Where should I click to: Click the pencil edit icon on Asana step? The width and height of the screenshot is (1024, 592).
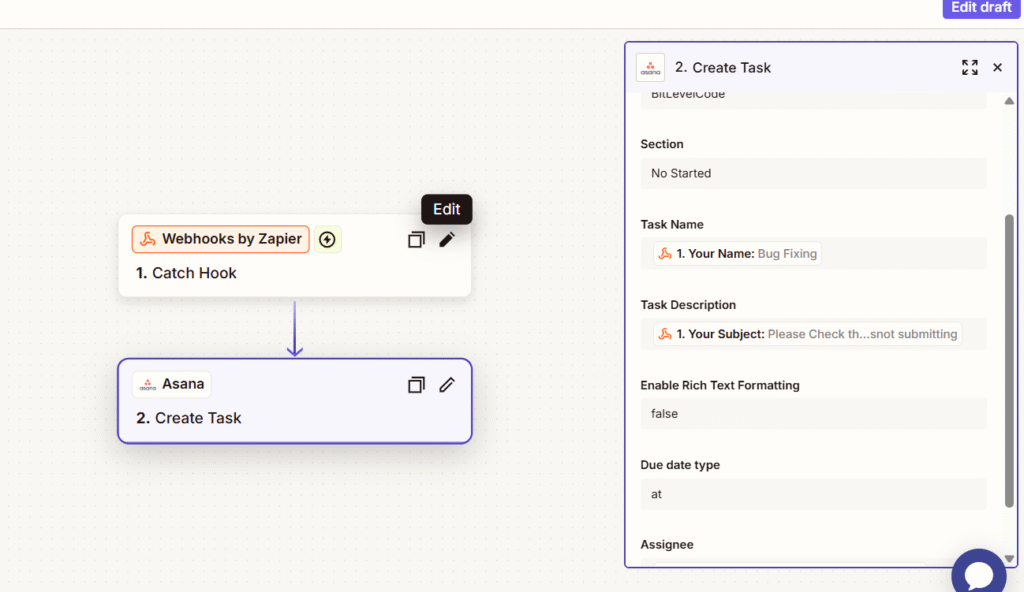coord(447,385)
